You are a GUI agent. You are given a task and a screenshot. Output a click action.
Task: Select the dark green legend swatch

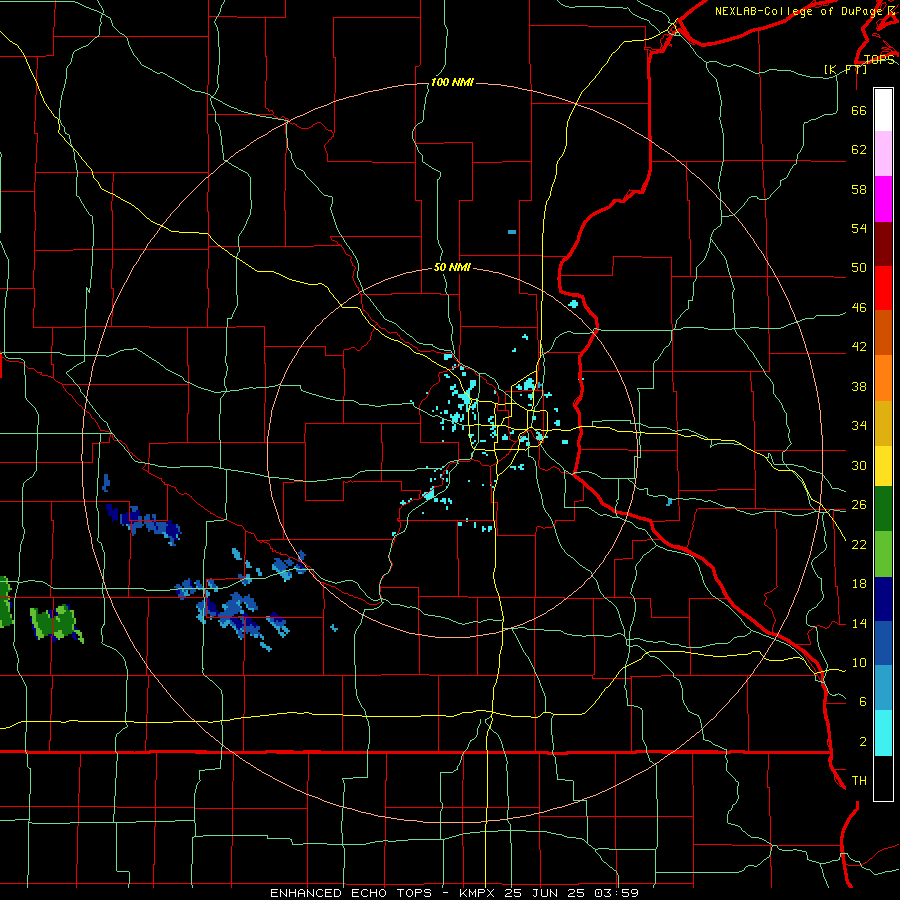(883, 509)
